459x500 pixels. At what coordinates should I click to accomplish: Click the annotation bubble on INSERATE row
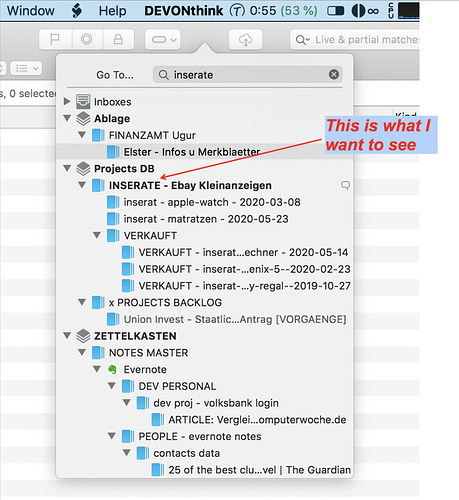[345, 185]
